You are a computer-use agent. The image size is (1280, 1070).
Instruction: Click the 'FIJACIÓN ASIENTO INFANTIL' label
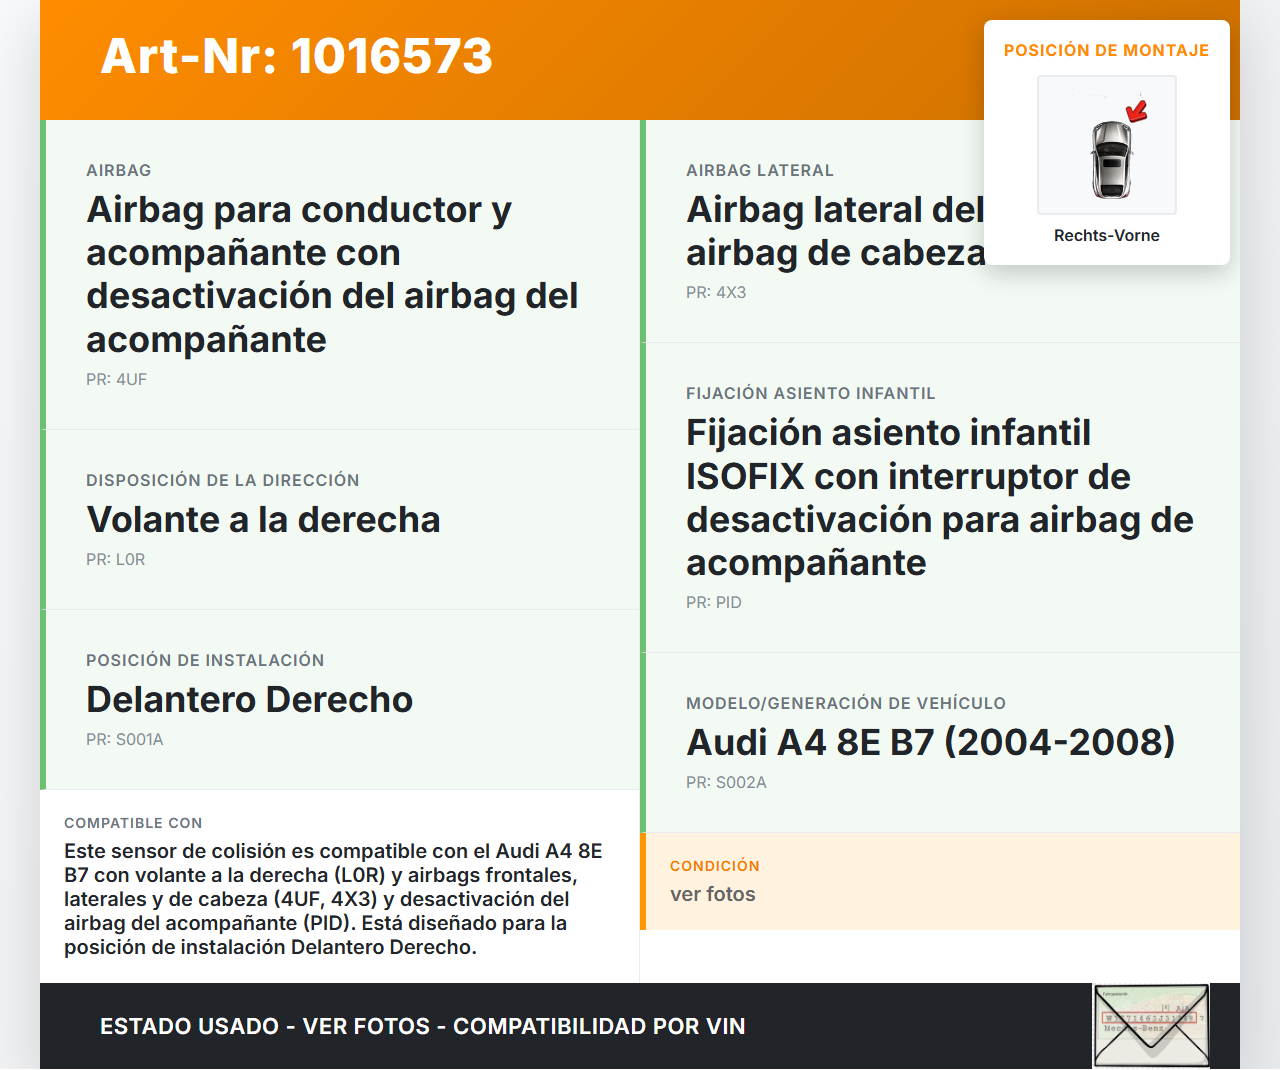tap(811, 393)
